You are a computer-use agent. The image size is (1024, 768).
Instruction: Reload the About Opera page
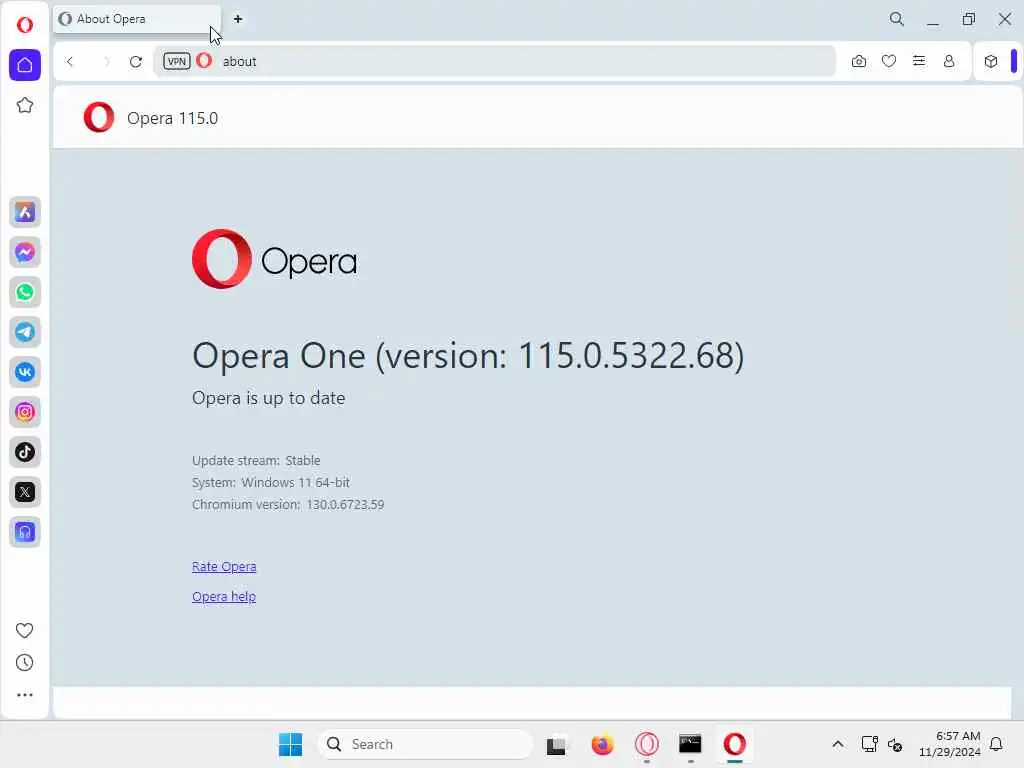click(136, 61)
